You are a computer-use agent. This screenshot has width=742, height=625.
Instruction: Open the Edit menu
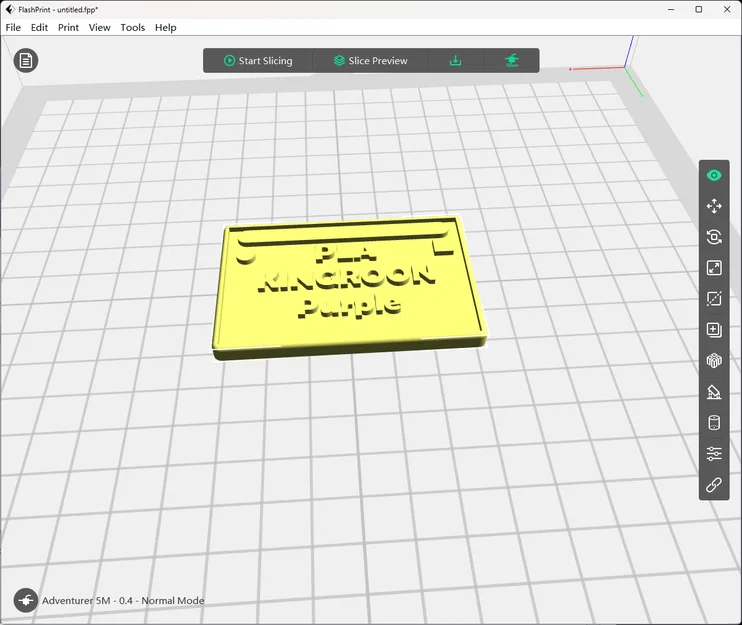(x=39, y=27)
